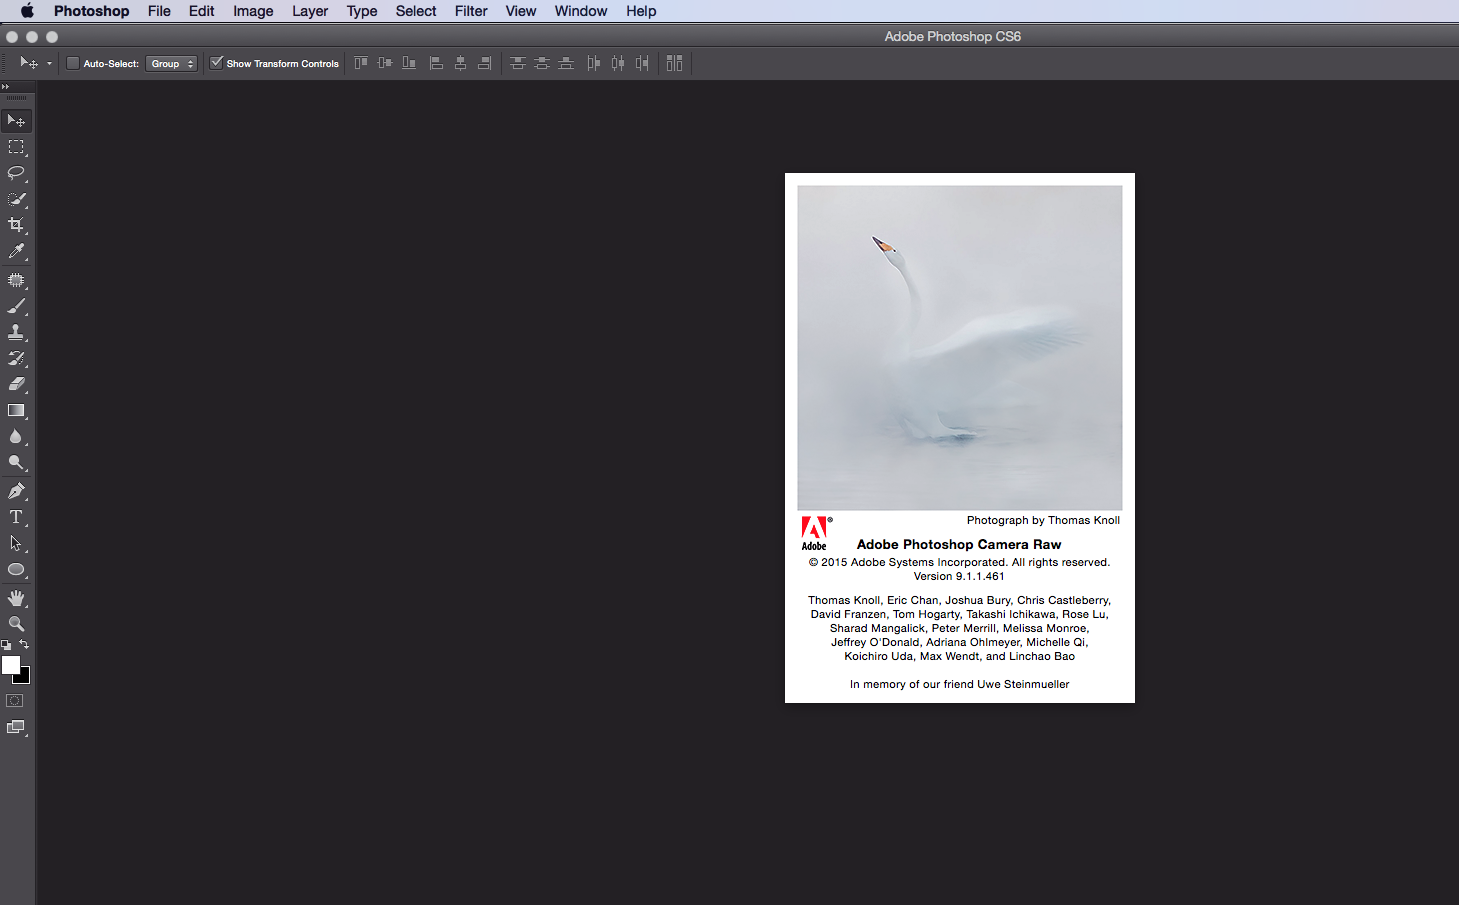The height and width of the screenshot is (905, 1459).
Task: Select the Brush tool
Action: click(16, 307)
